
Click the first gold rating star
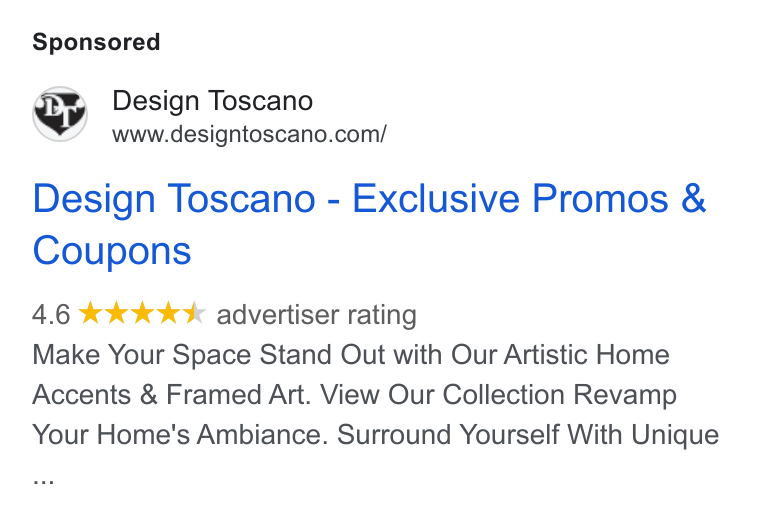90,313
